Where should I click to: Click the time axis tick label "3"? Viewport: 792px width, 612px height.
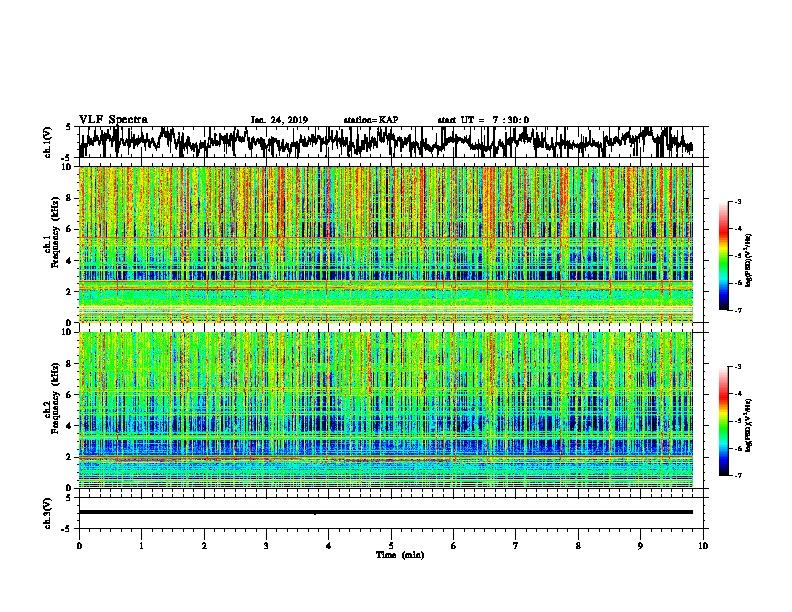(x=266, y=546)
